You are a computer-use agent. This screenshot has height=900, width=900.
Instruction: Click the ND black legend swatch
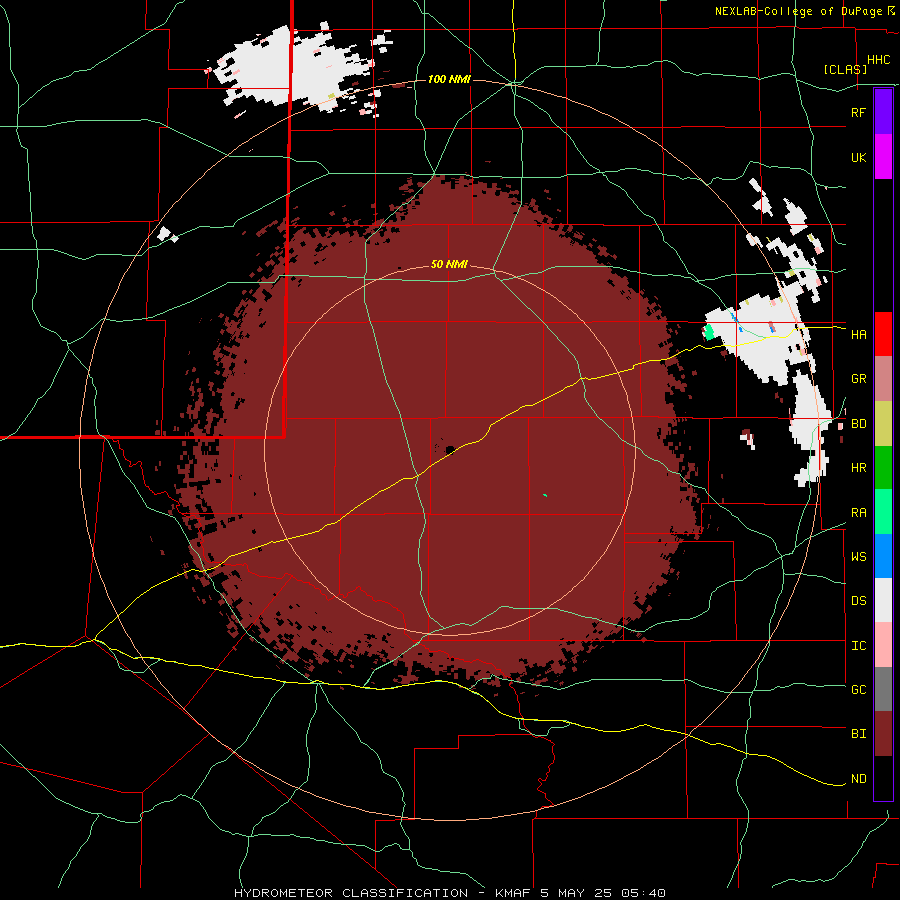[883, 778]
